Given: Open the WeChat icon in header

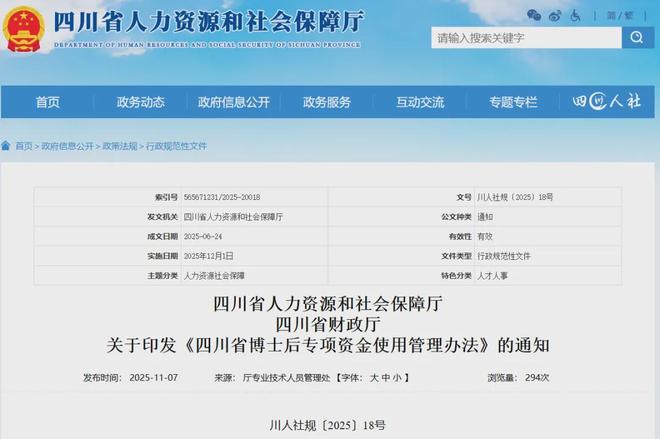Looking at the screenshot, I should pyautogui.click(x=534, y=16).
